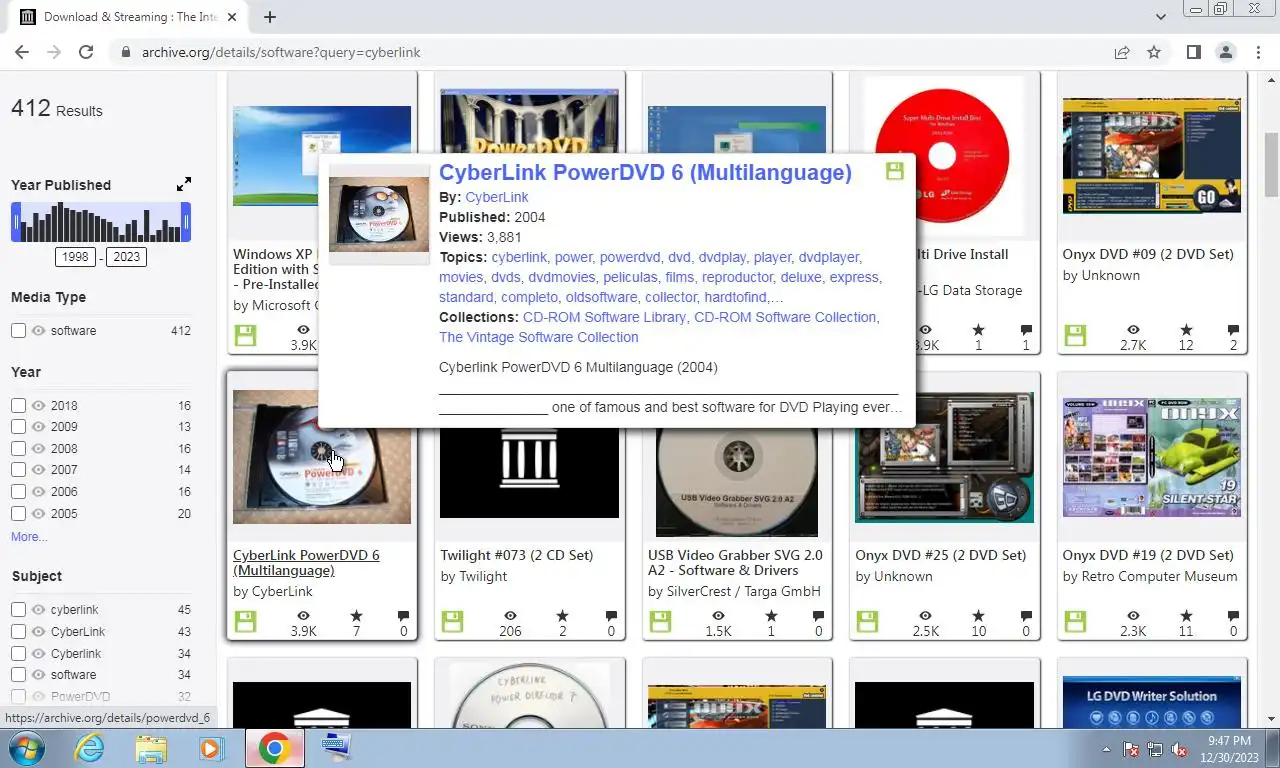The width and height of the screenshot is (1280, 768).
Task: Check the 2005 year filter
Action: pos(18,514)
